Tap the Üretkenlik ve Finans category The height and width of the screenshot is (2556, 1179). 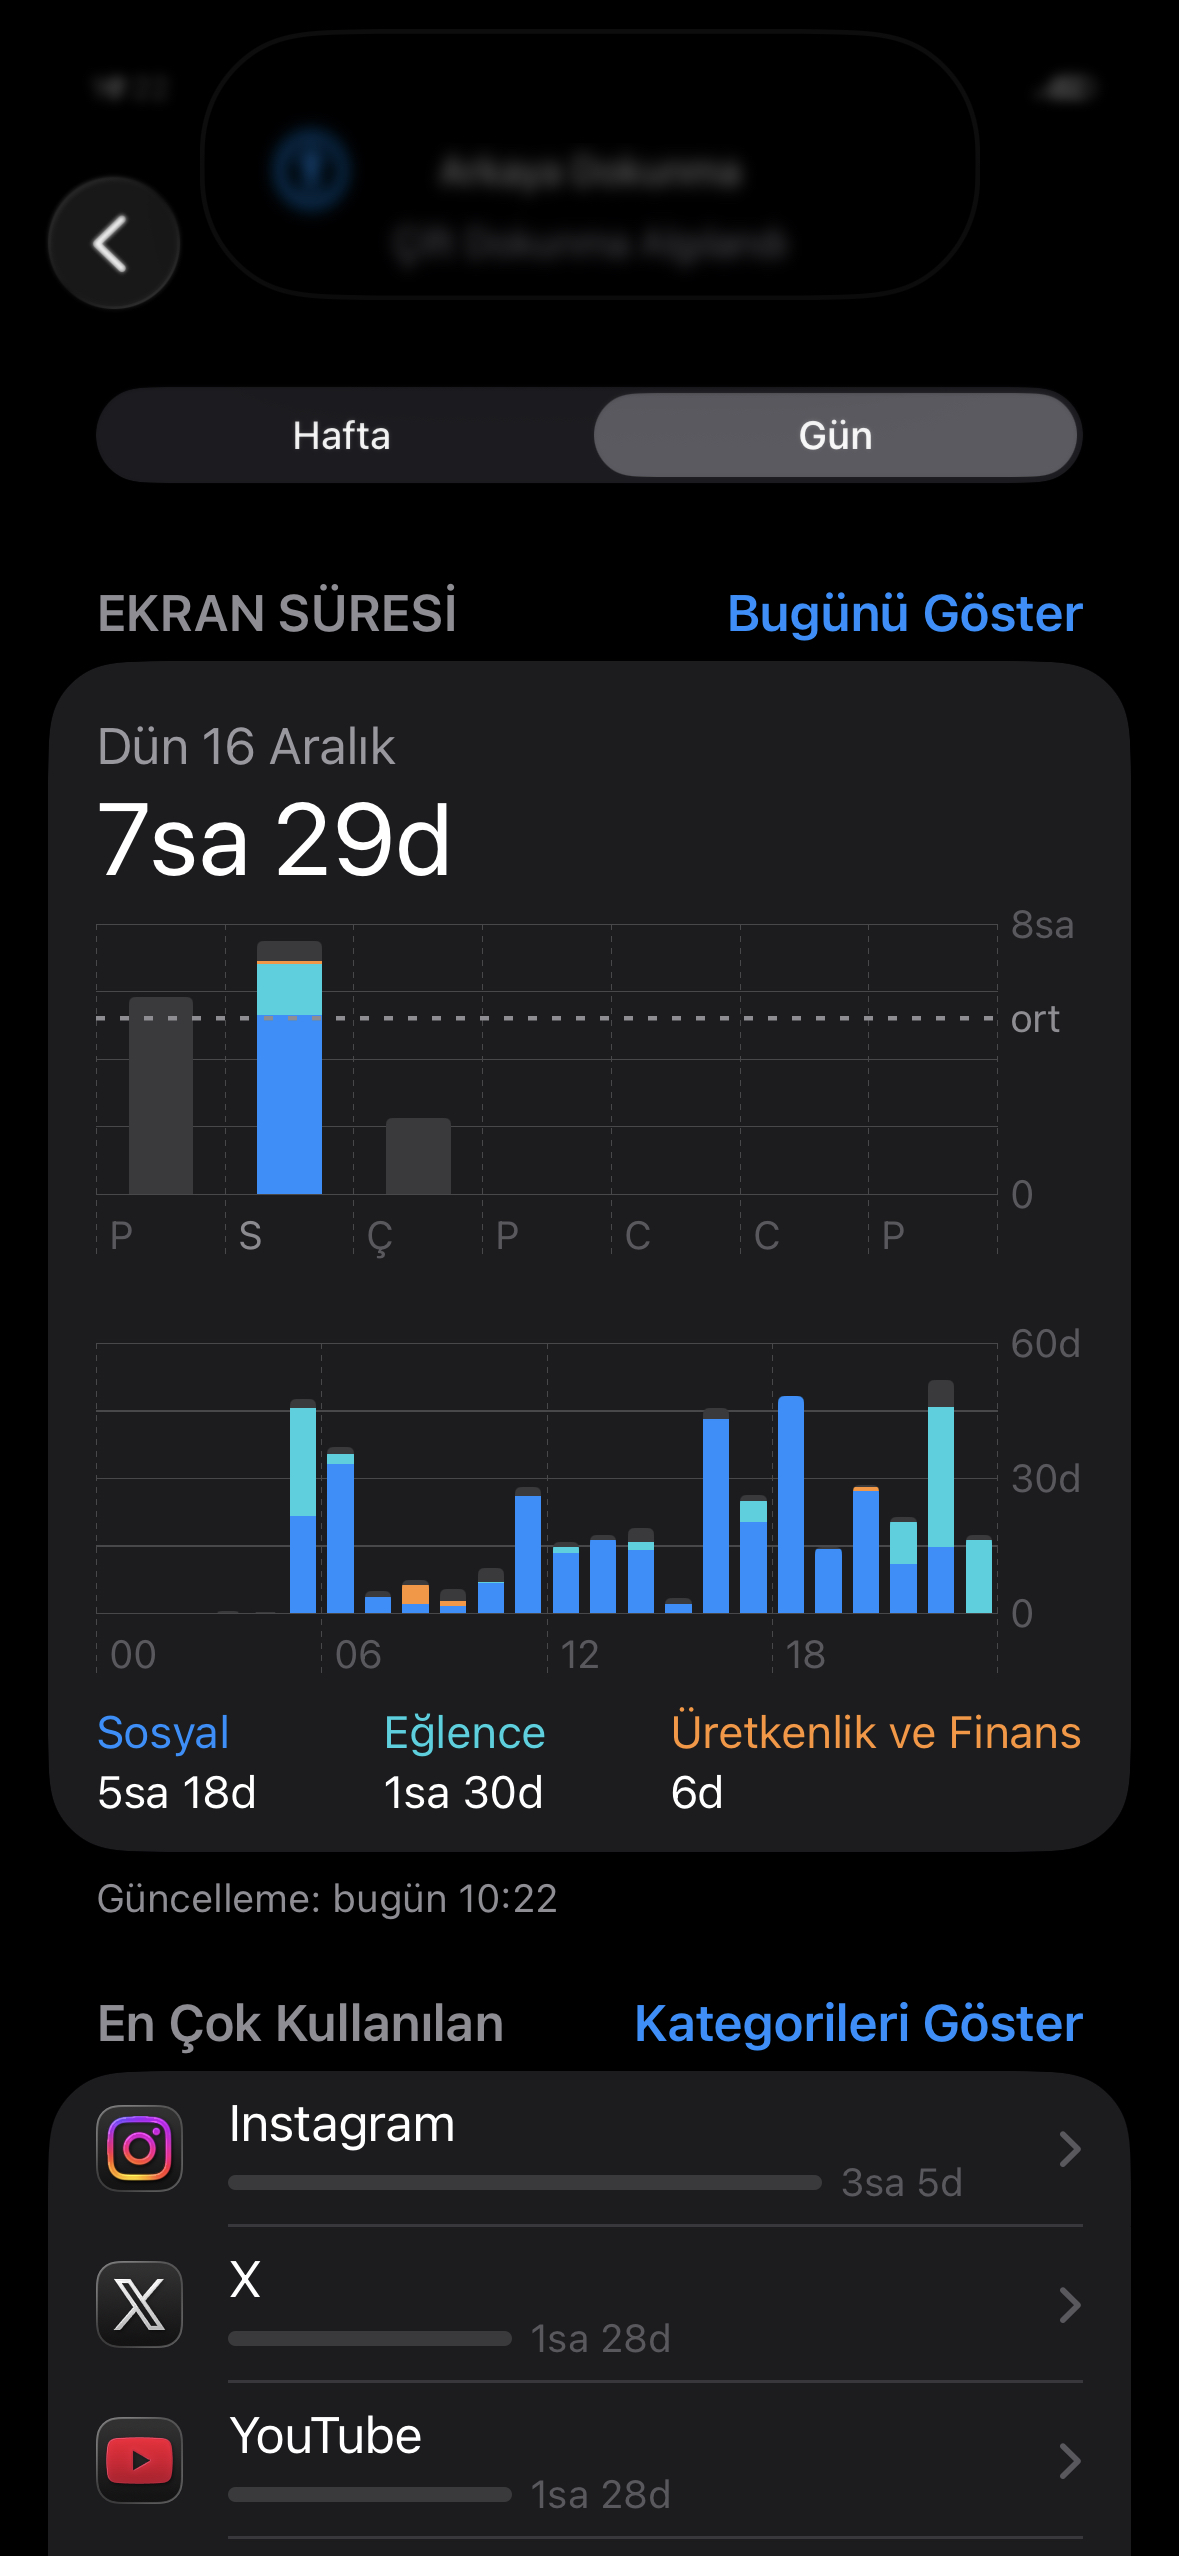(x=875, y=1733)
